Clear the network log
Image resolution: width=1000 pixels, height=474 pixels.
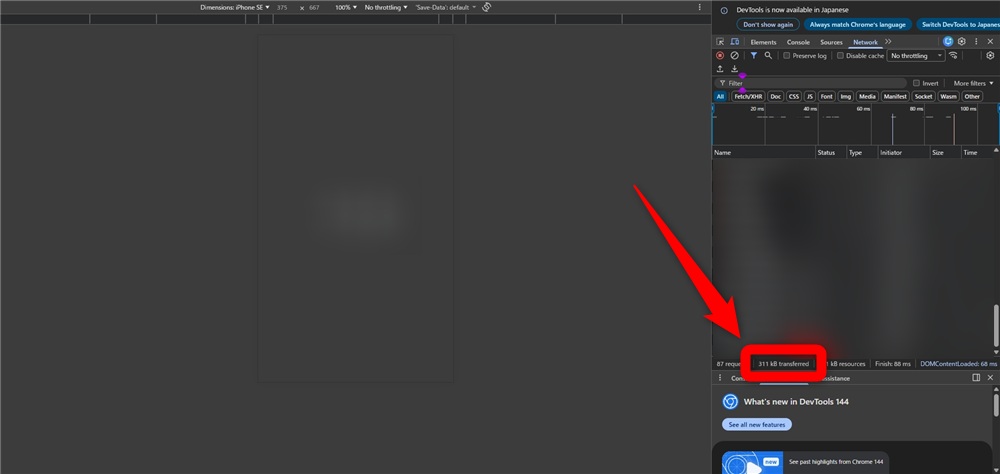click(x=734, y=56)
